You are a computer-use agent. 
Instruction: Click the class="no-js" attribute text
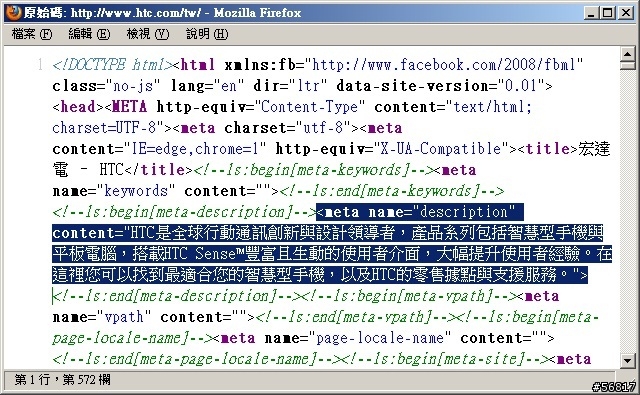107,86
